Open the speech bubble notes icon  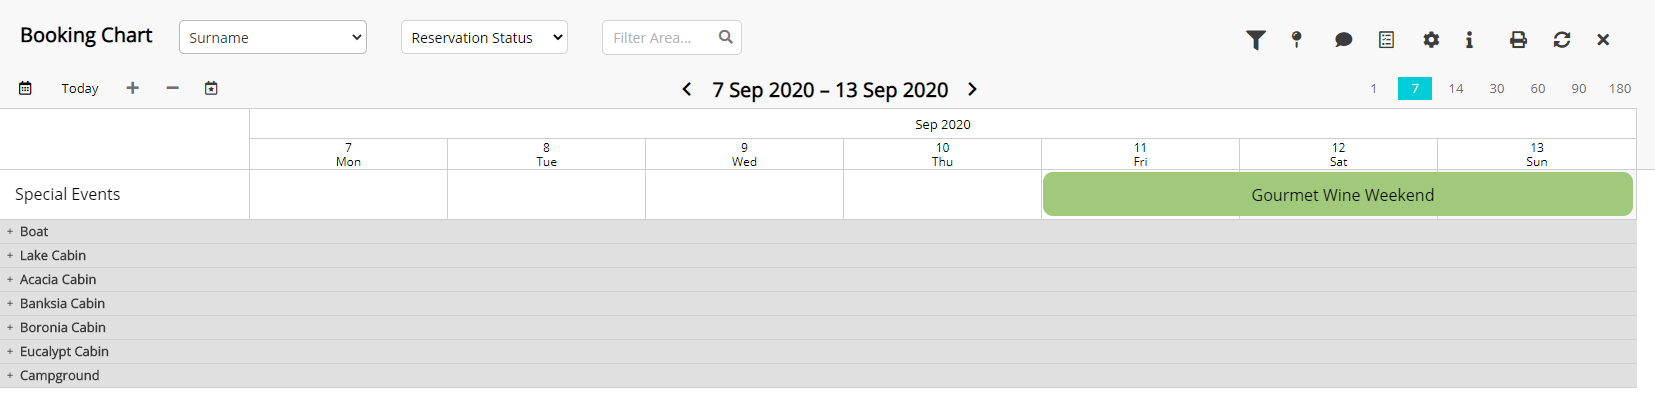click(1343, 39)
